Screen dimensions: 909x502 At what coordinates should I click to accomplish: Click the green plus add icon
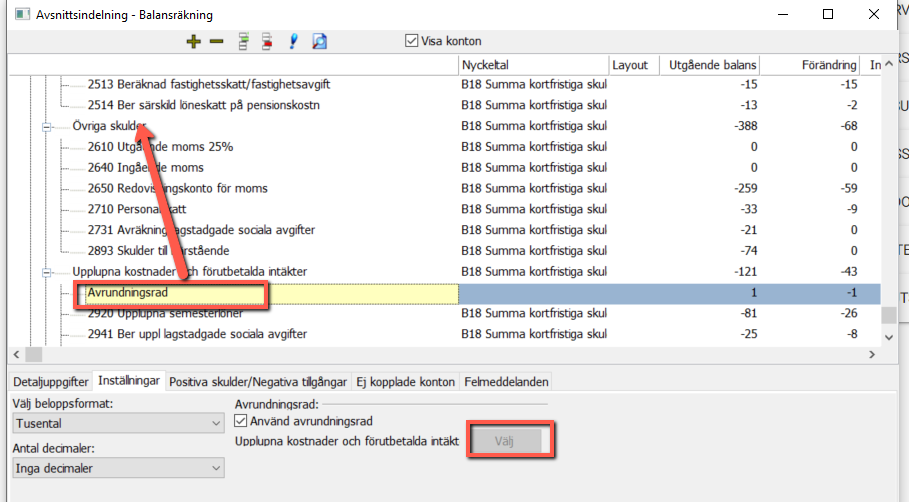pyautogui.click(x=194, y=41)
